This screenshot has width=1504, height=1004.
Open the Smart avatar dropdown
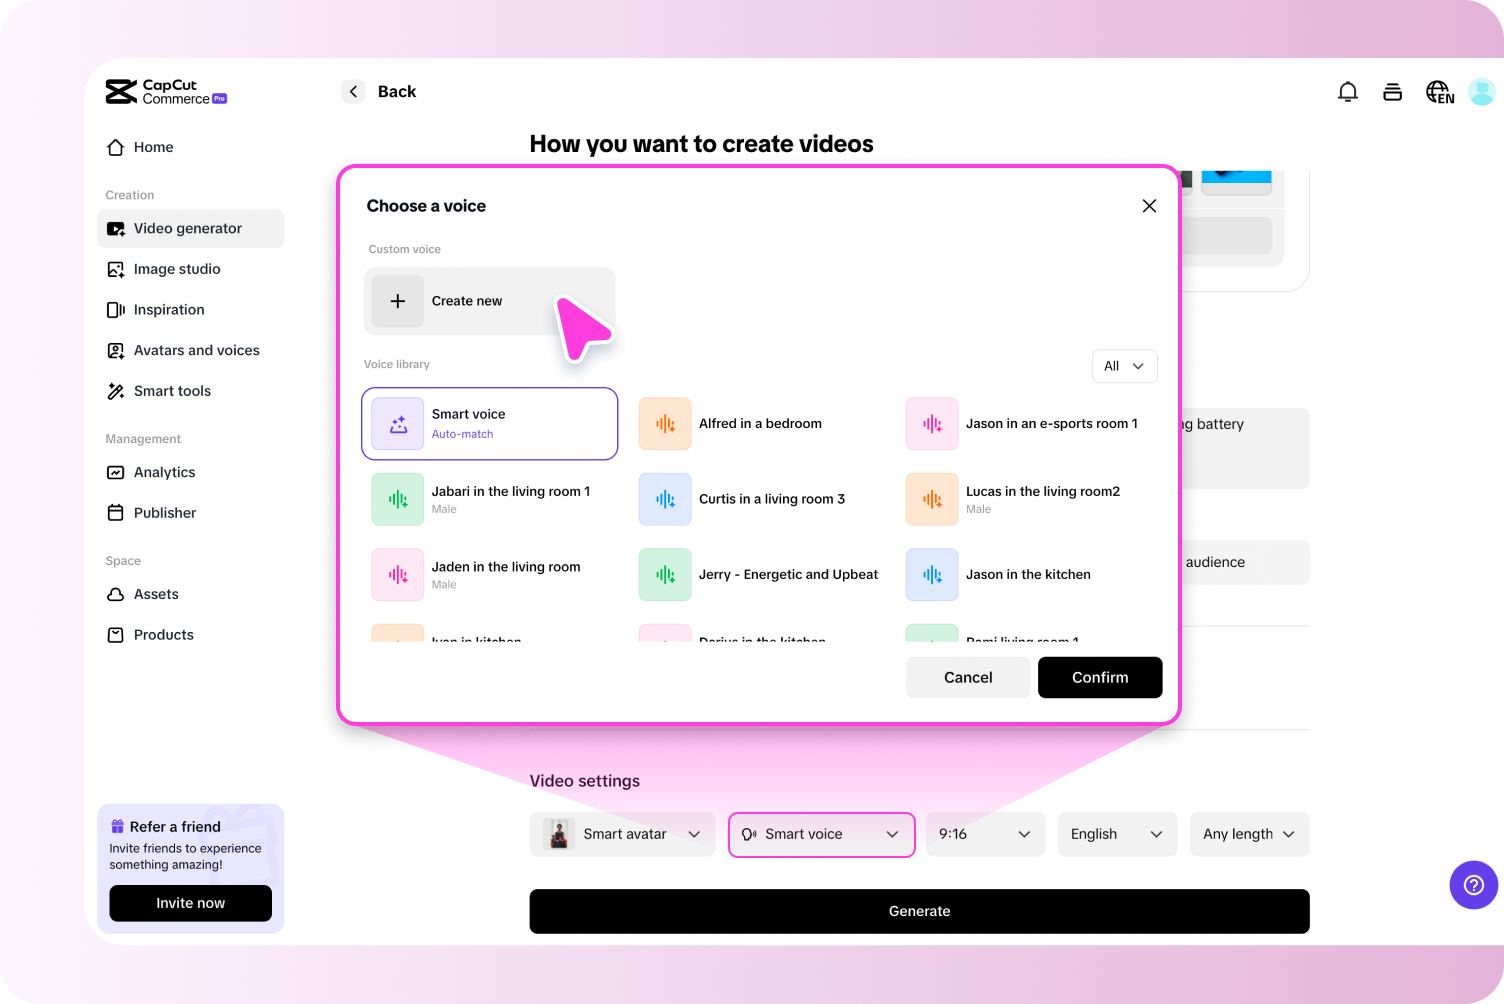622,834
